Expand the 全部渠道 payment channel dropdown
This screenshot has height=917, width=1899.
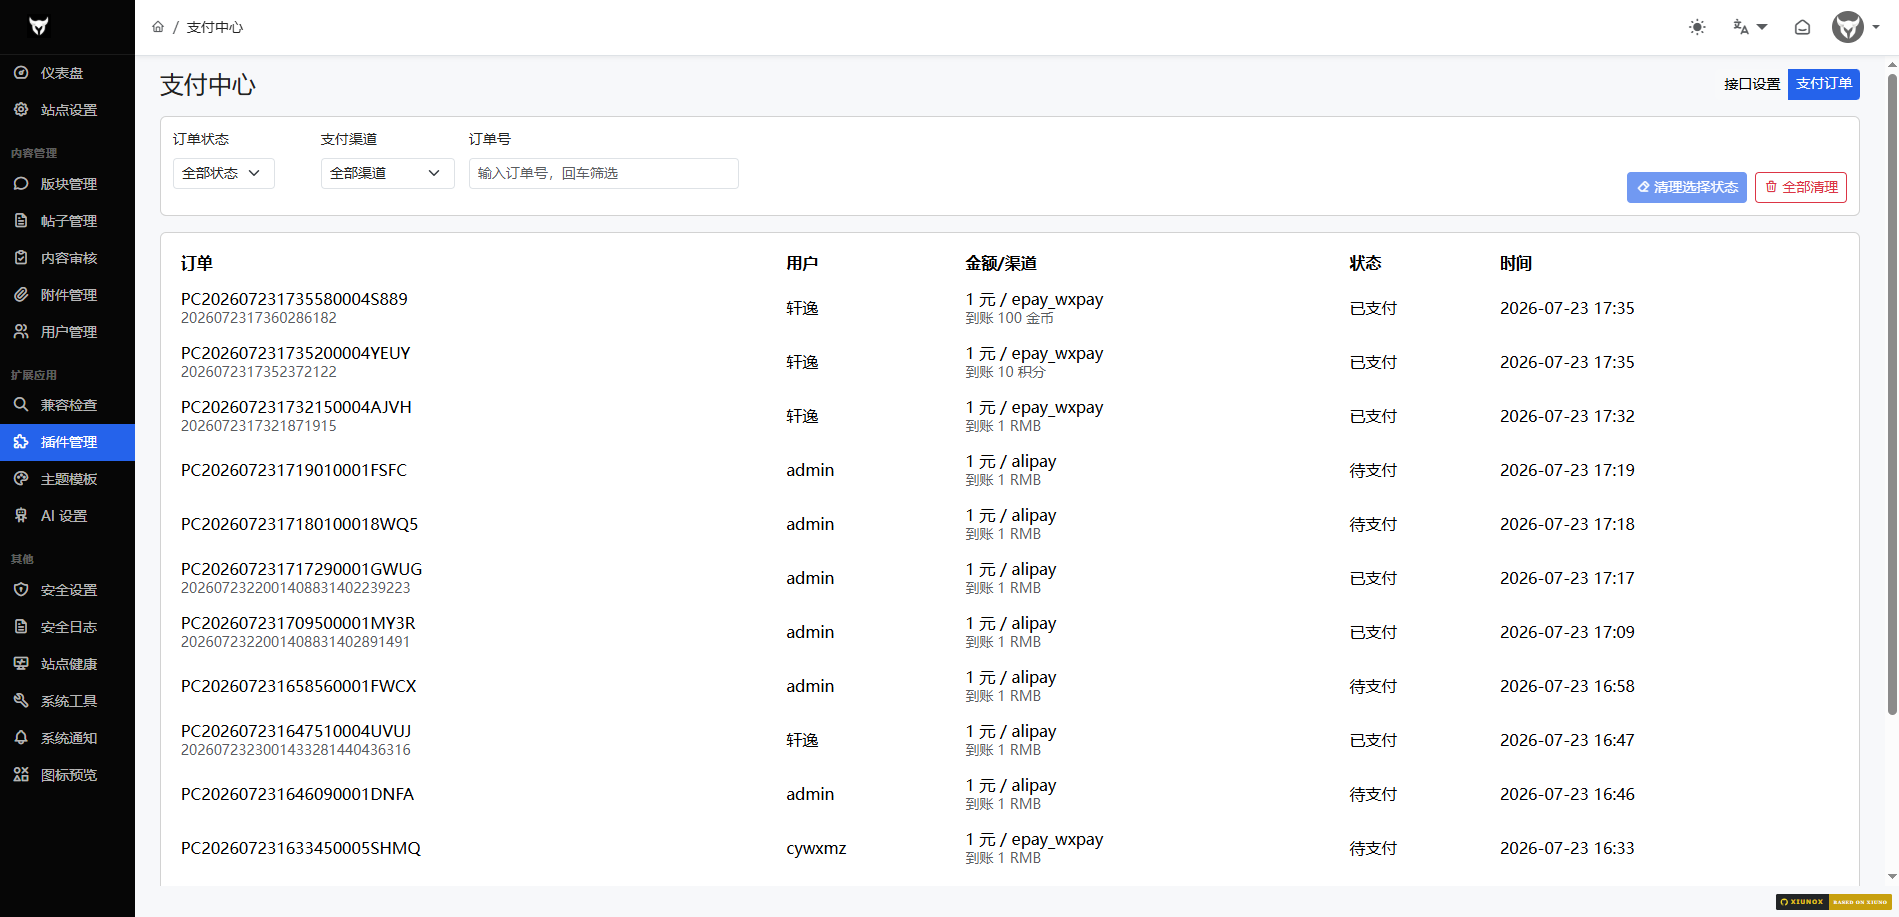tap(387, 173)
